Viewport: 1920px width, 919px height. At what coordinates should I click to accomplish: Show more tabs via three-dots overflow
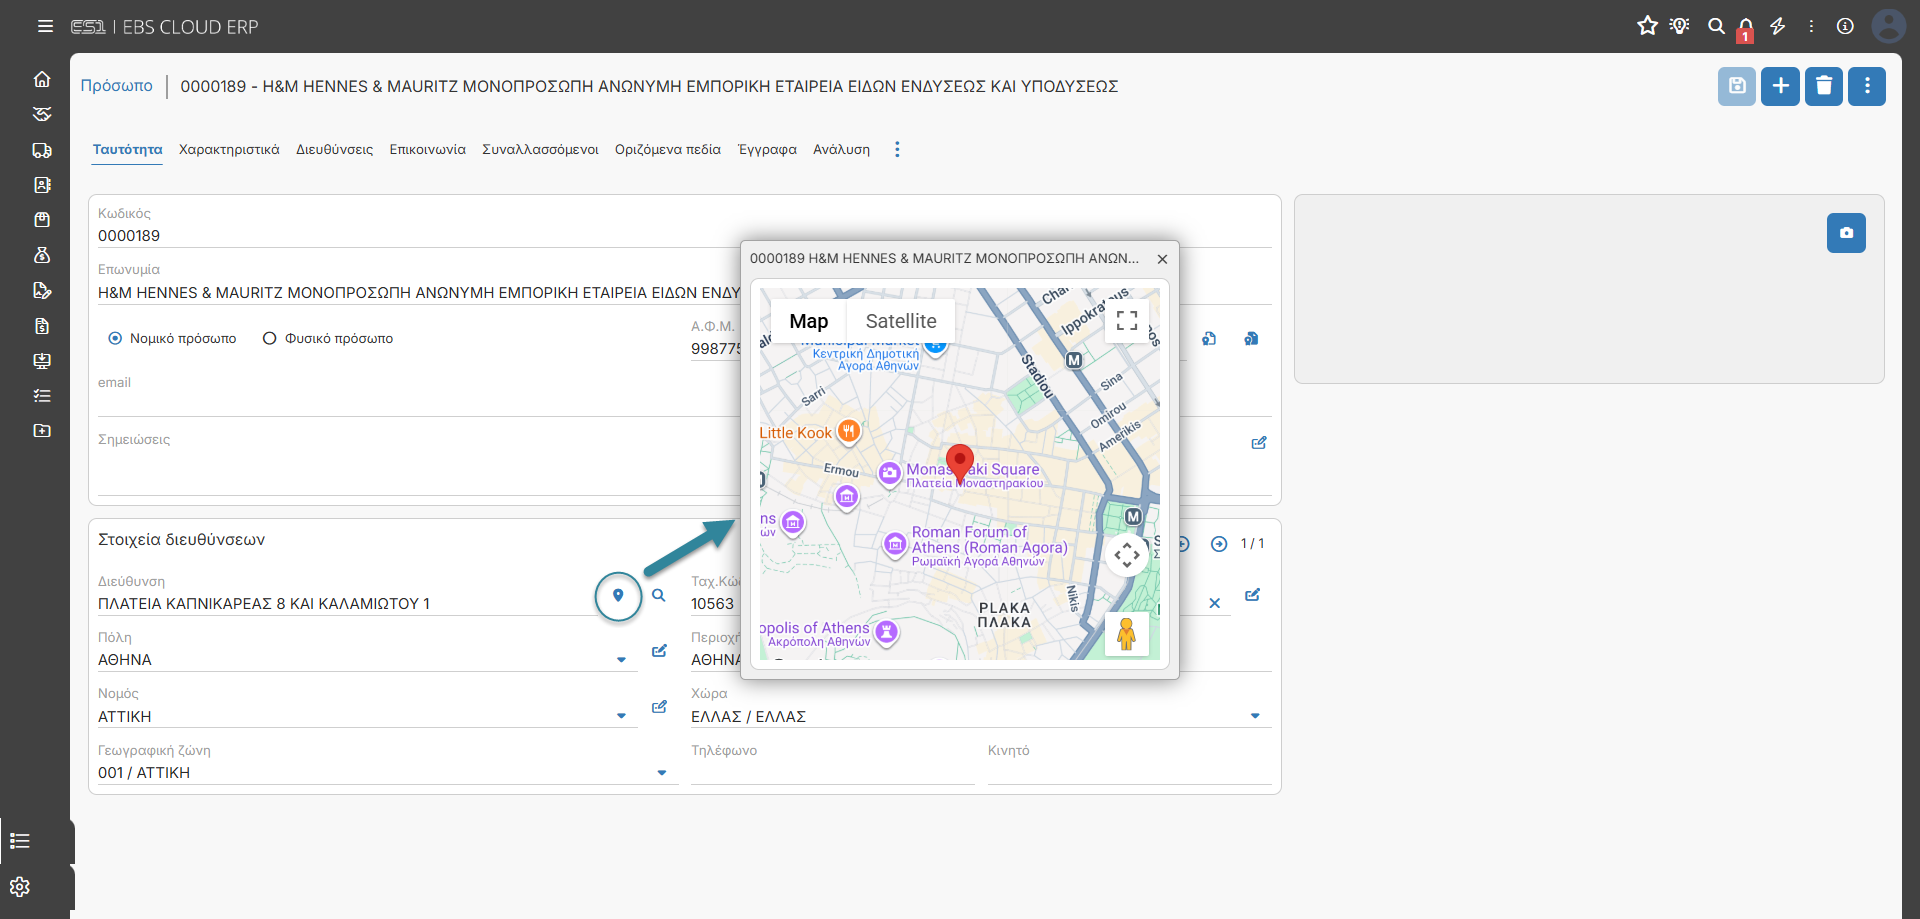coord(897,150)
